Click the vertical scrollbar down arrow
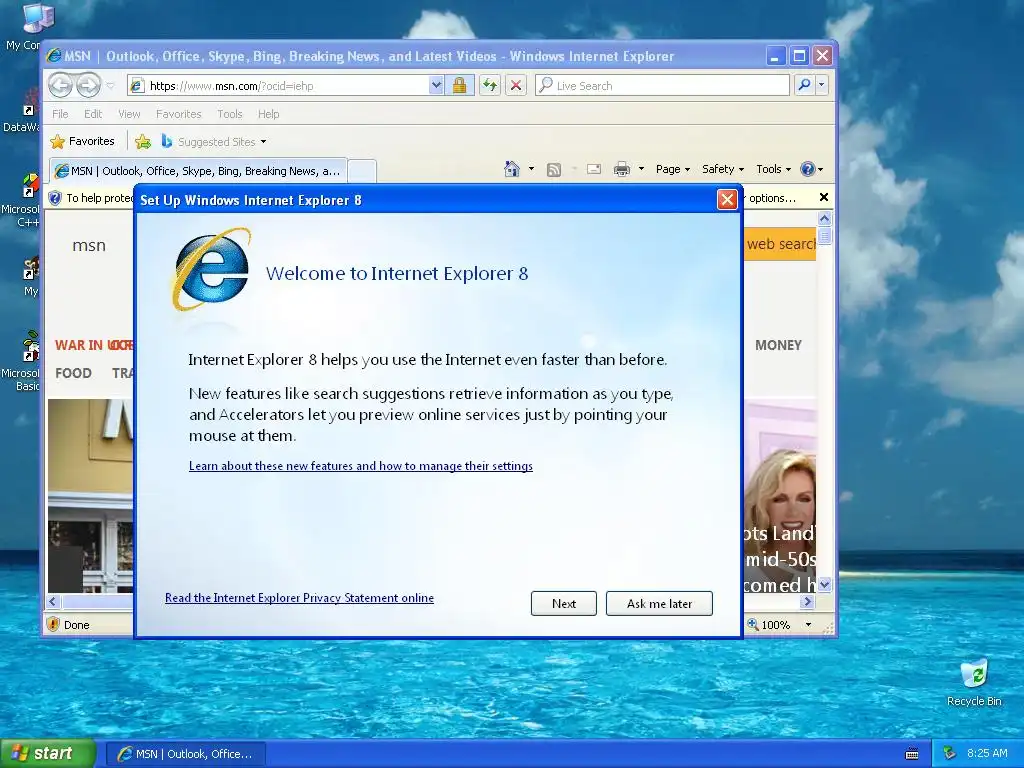 click(x=824, y=584)
